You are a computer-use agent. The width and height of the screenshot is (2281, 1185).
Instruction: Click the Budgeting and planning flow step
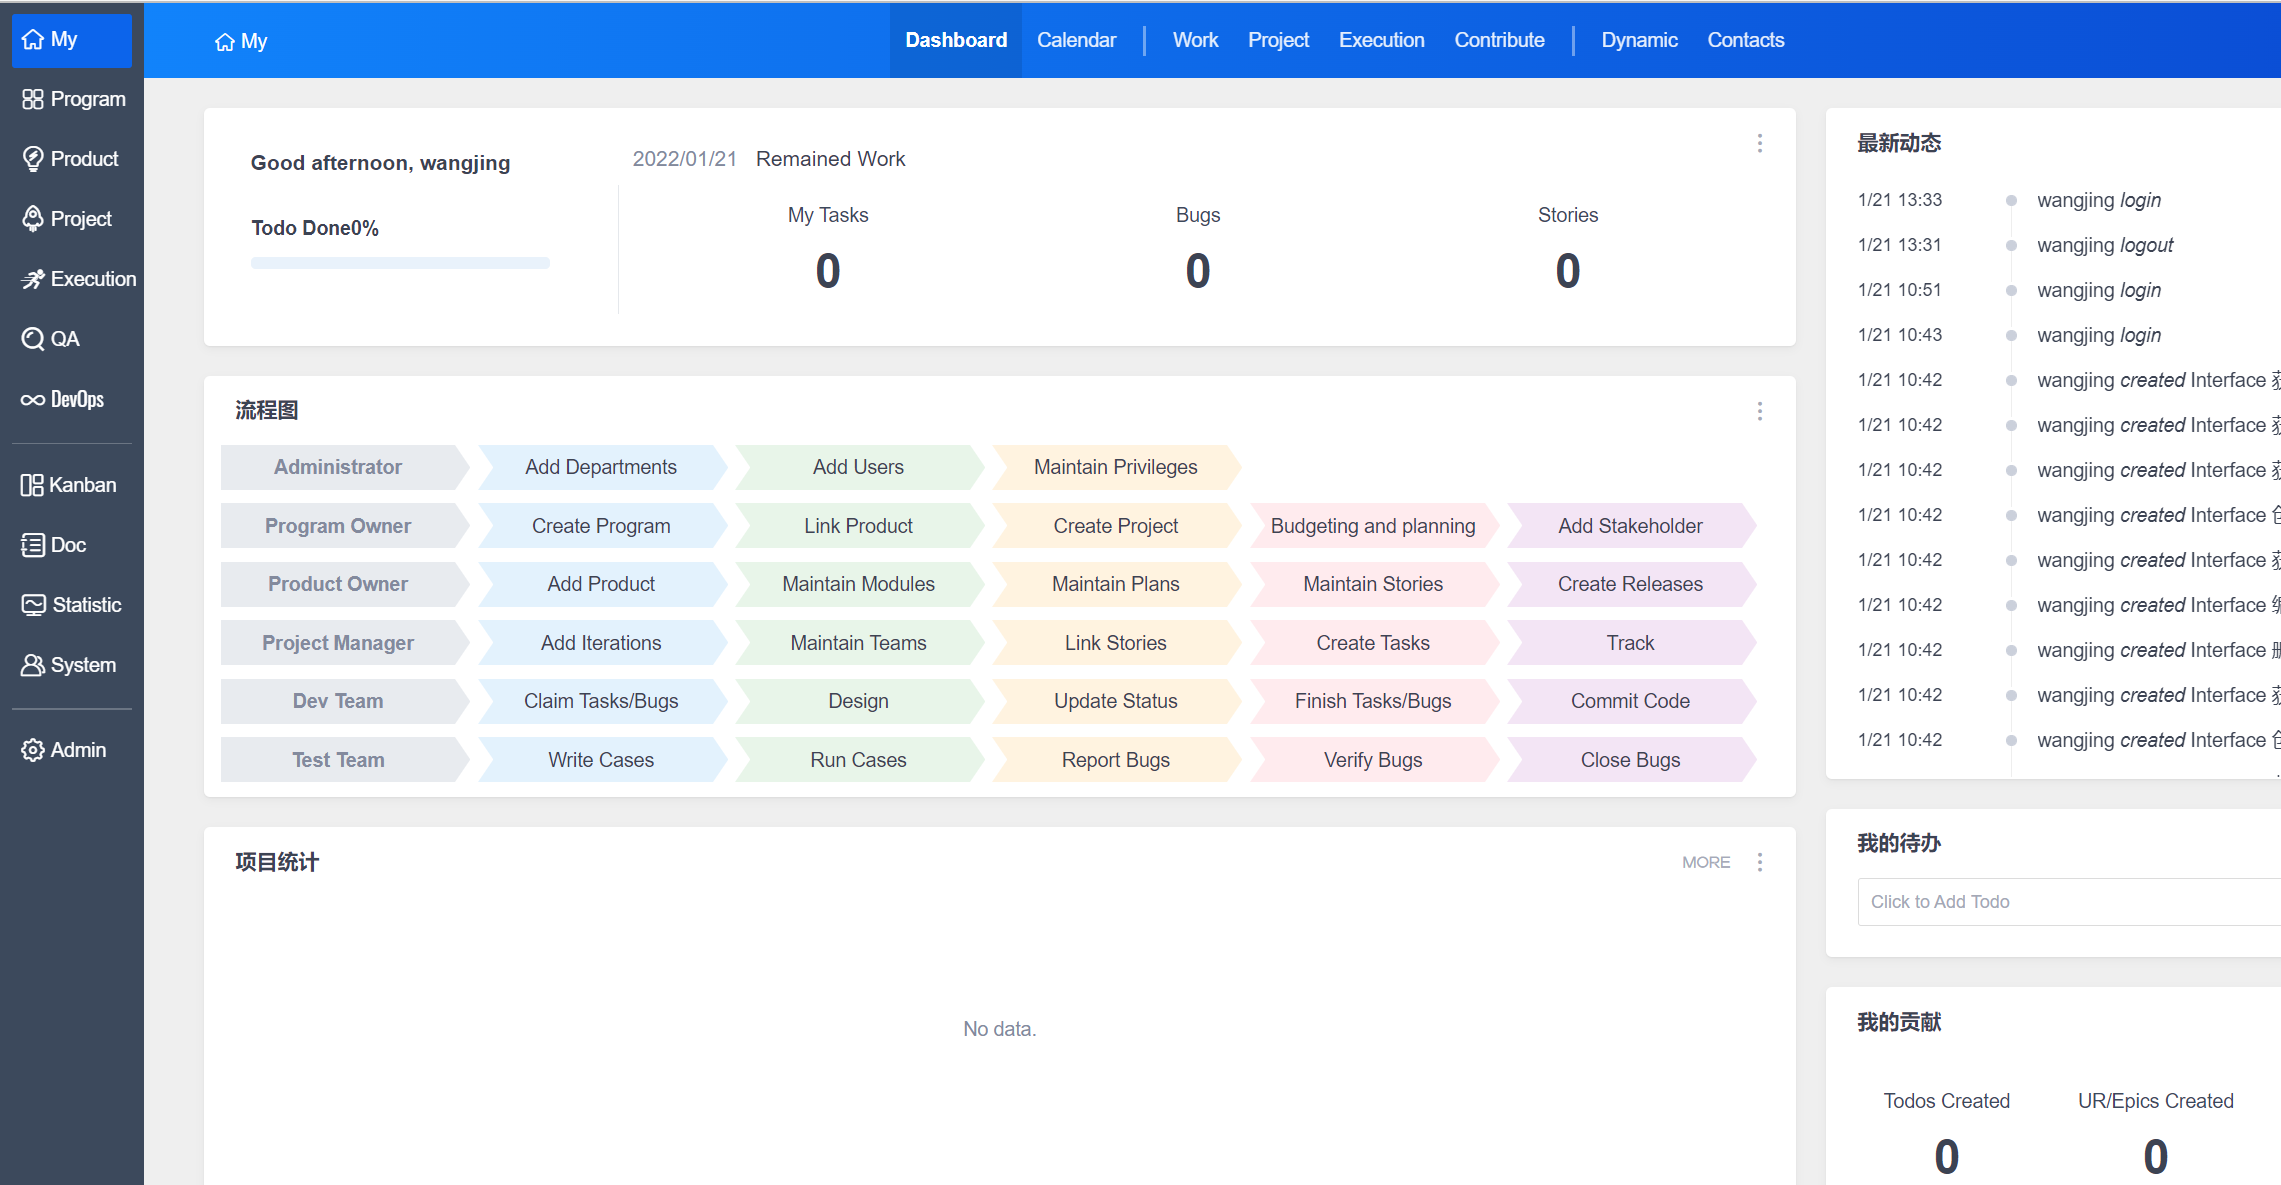click(x=1373, y=526)
